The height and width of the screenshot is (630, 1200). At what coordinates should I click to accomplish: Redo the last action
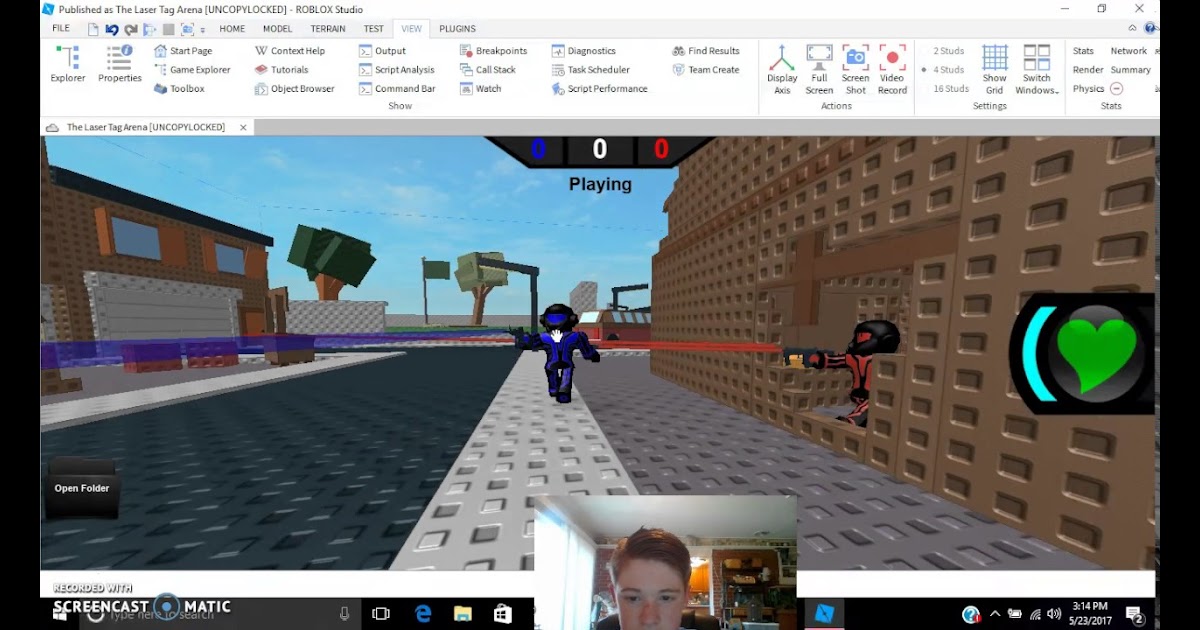pyautogui.click(x=130, y=30)
